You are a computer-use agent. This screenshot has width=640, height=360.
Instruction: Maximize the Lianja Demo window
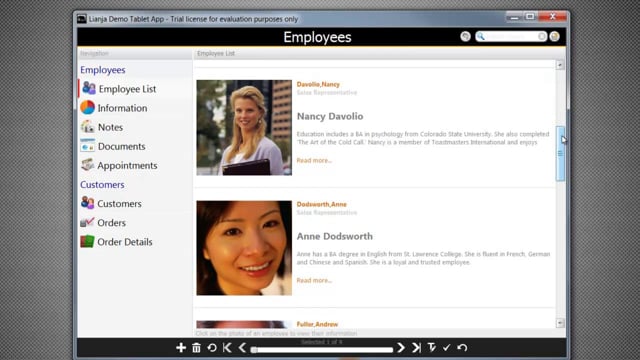click(530, 17)
